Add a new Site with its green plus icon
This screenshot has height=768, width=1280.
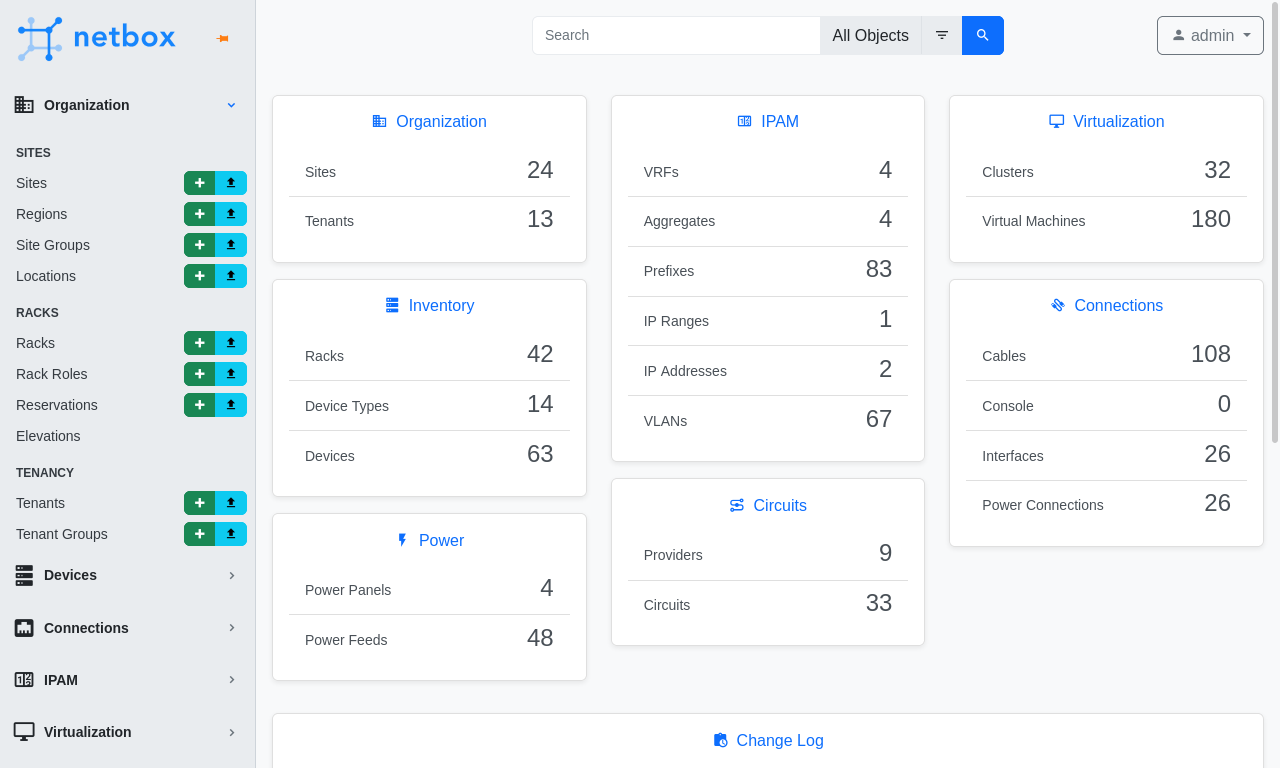tap(199, 183)
